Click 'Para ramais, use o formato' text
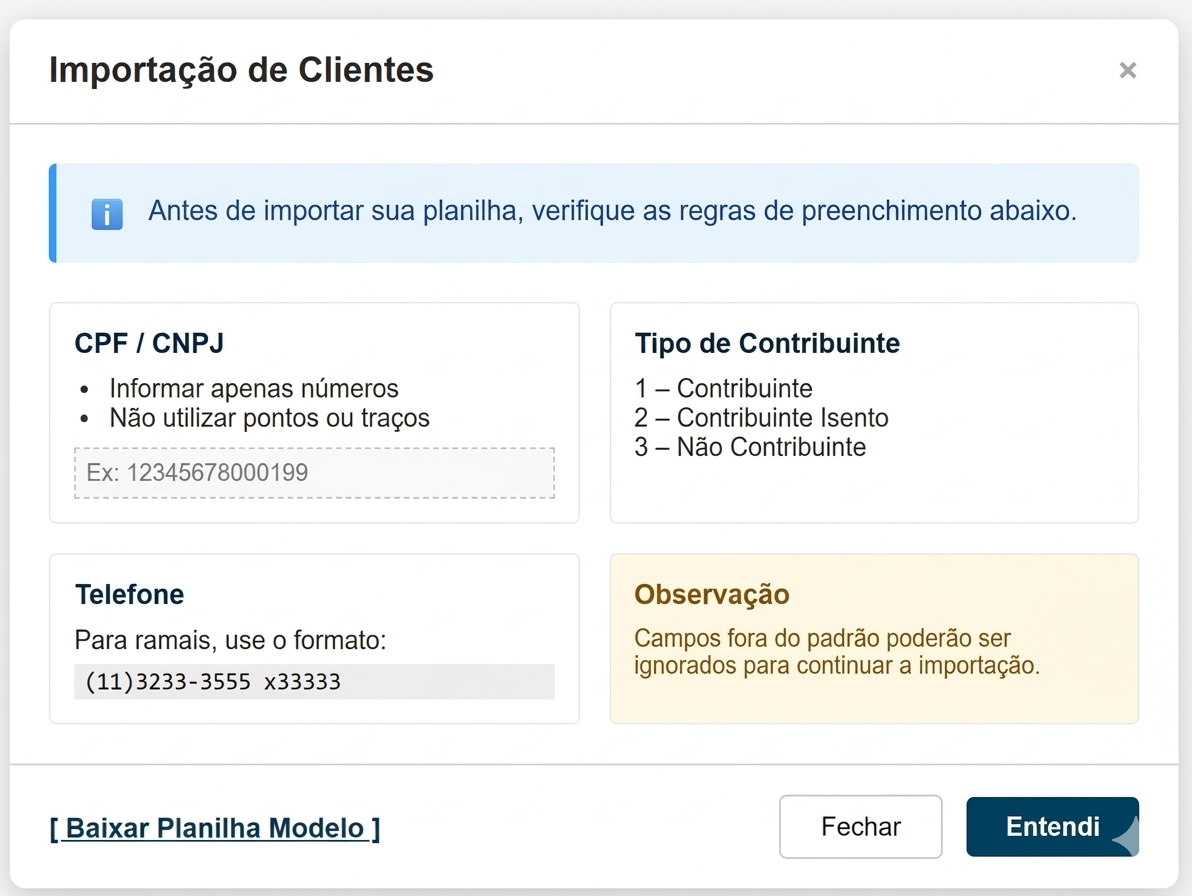 230,640
